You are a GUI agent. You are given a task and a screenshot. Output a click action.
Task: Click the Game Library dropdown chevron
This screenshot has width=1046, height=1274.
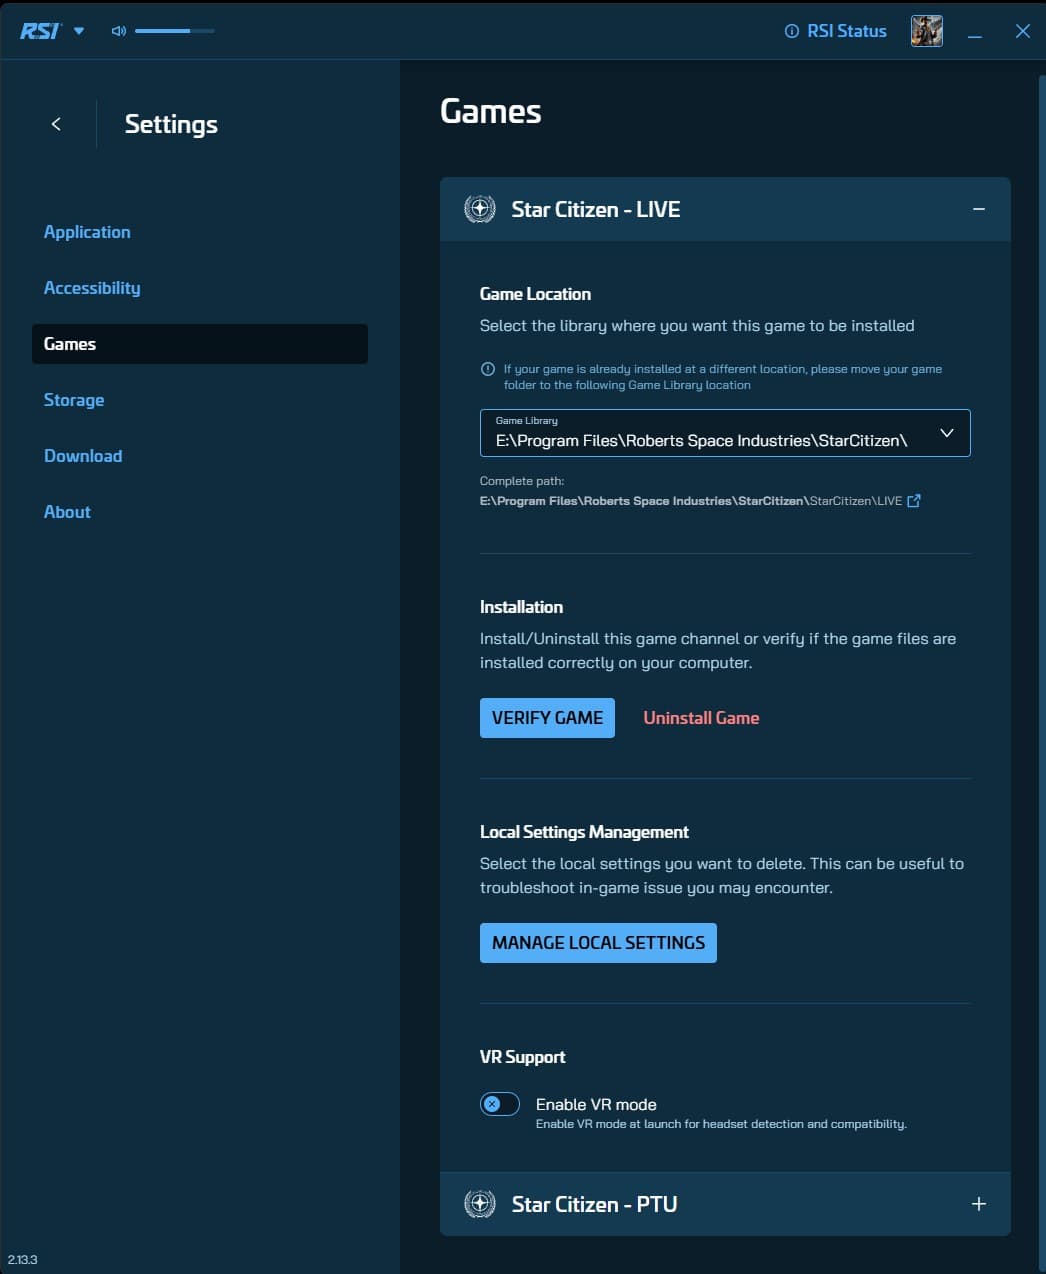point(947,433)
